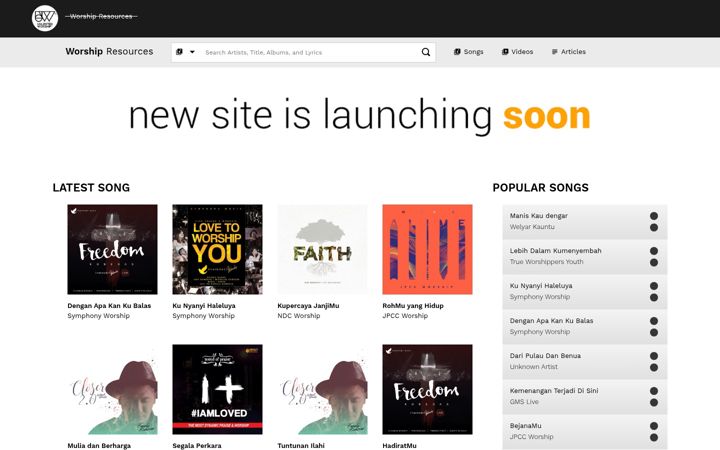The width and height of the screenshot is (720, 450).
Task: Click JPCC Worship under RohMu yang Hidup
Action: pos(405,316)
